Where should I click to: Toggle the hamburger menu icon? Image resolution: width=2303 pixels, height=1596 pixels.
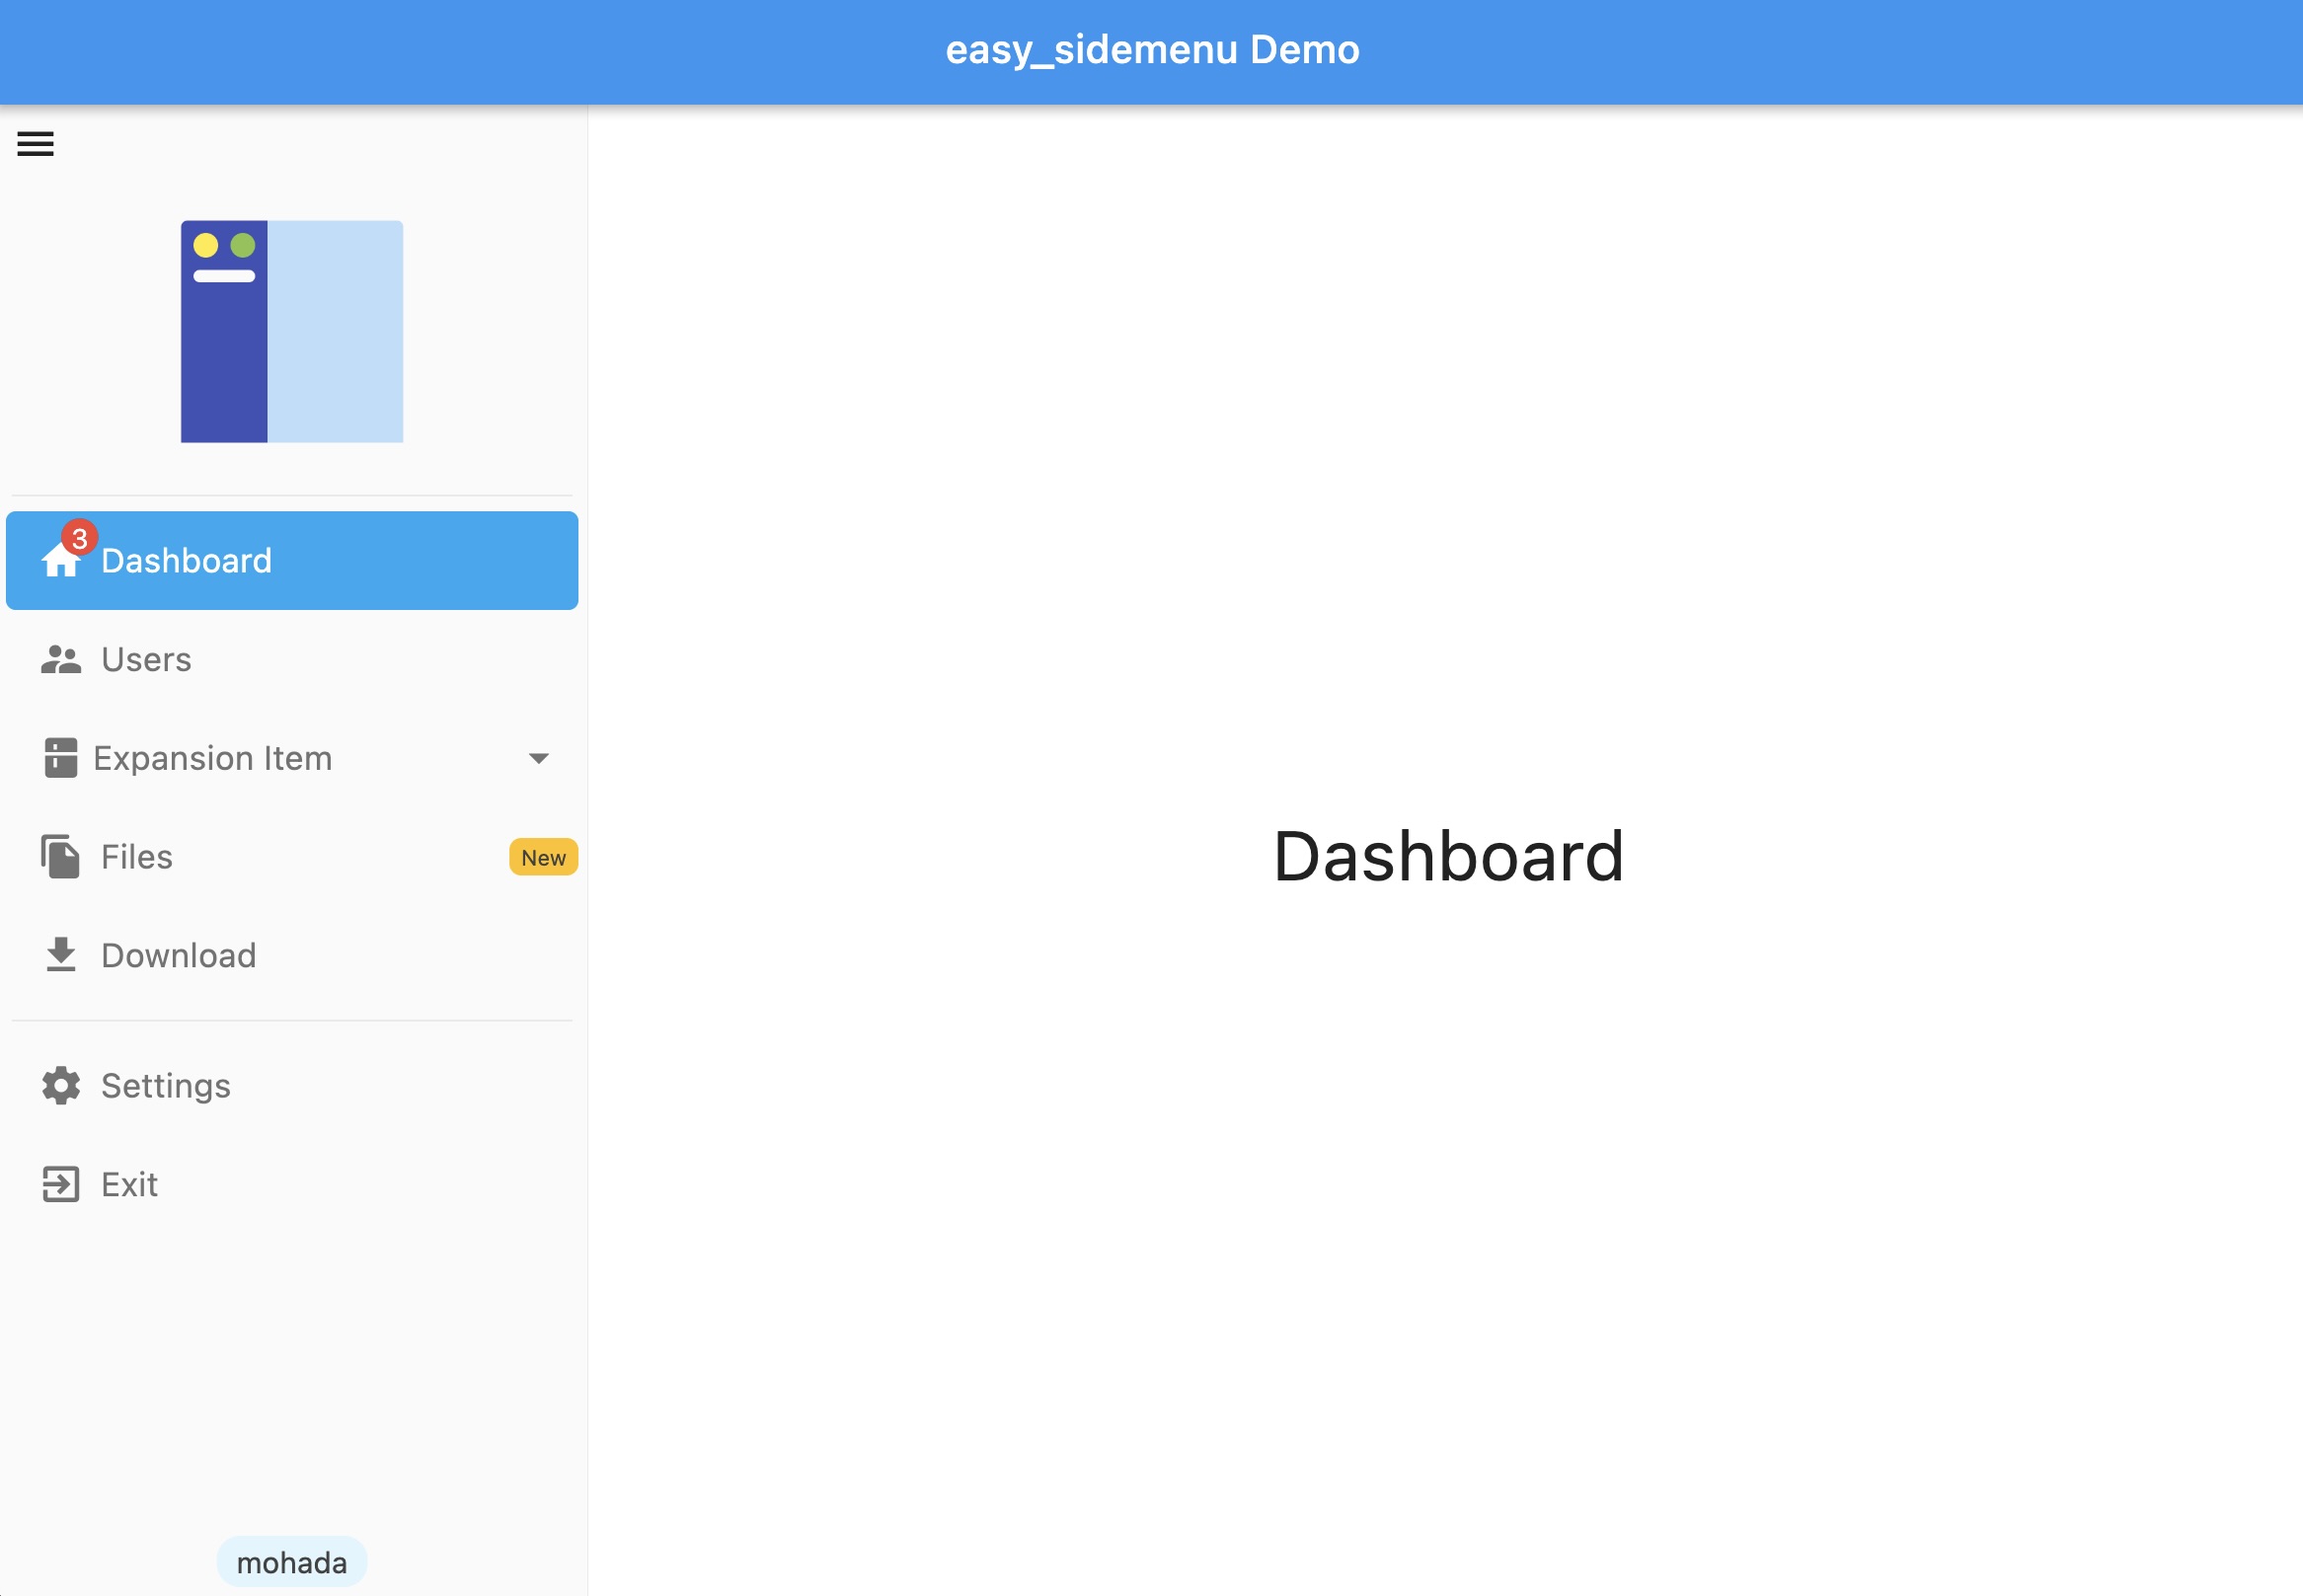(x=36, y=144)
